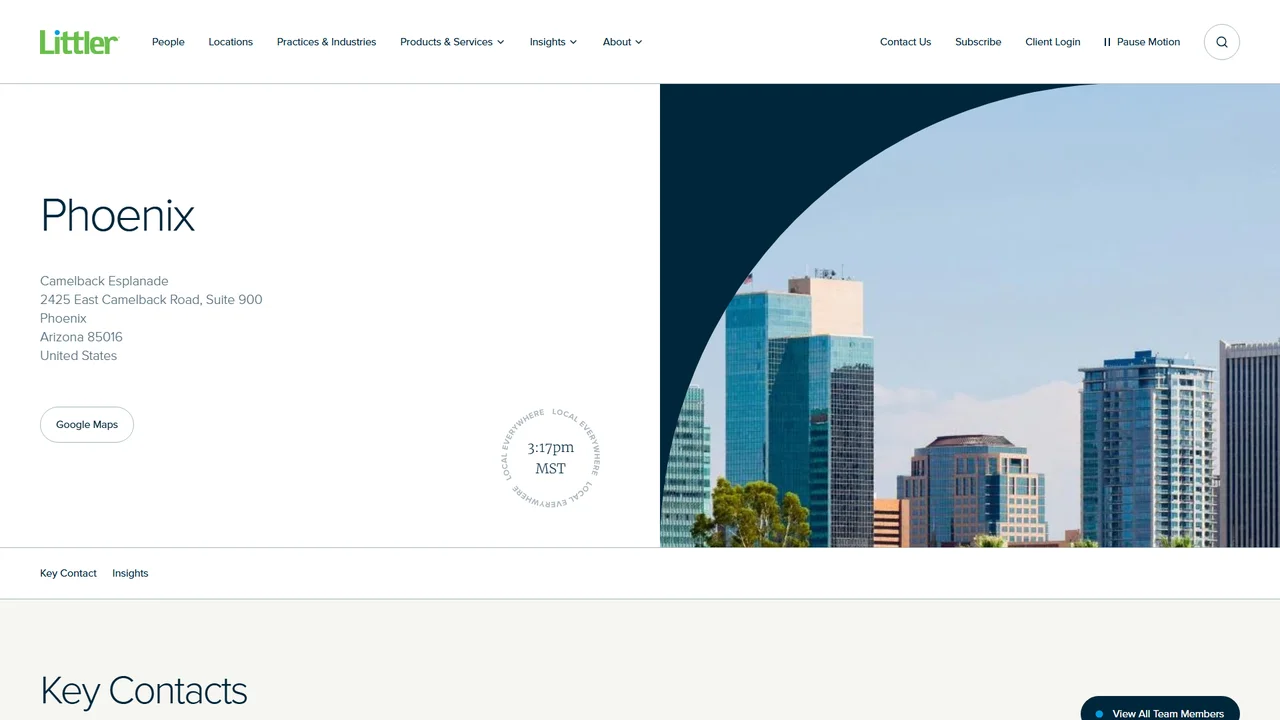Toggle Pause Motion
The width and height of the screenshot is (1280, 720).
pos(1142,42)
